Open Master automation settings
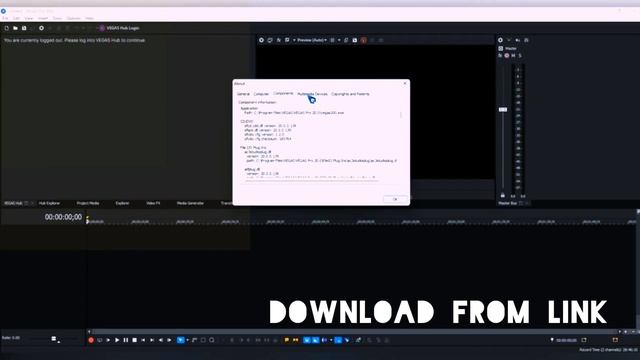This screenshot has width=640, height=360. click(x=507, y=56)
